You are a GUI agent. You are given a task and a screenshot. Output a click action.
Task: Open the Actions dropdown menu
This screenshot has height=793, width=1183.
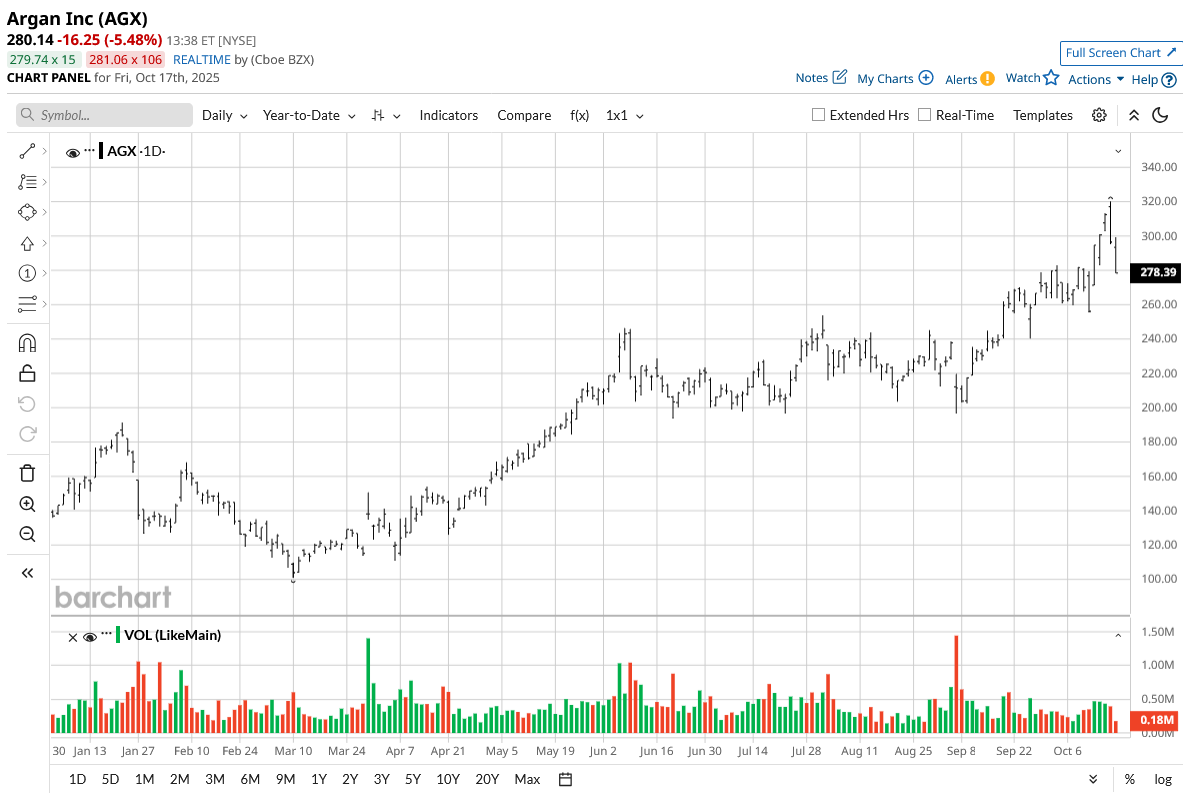[1096, 79]
